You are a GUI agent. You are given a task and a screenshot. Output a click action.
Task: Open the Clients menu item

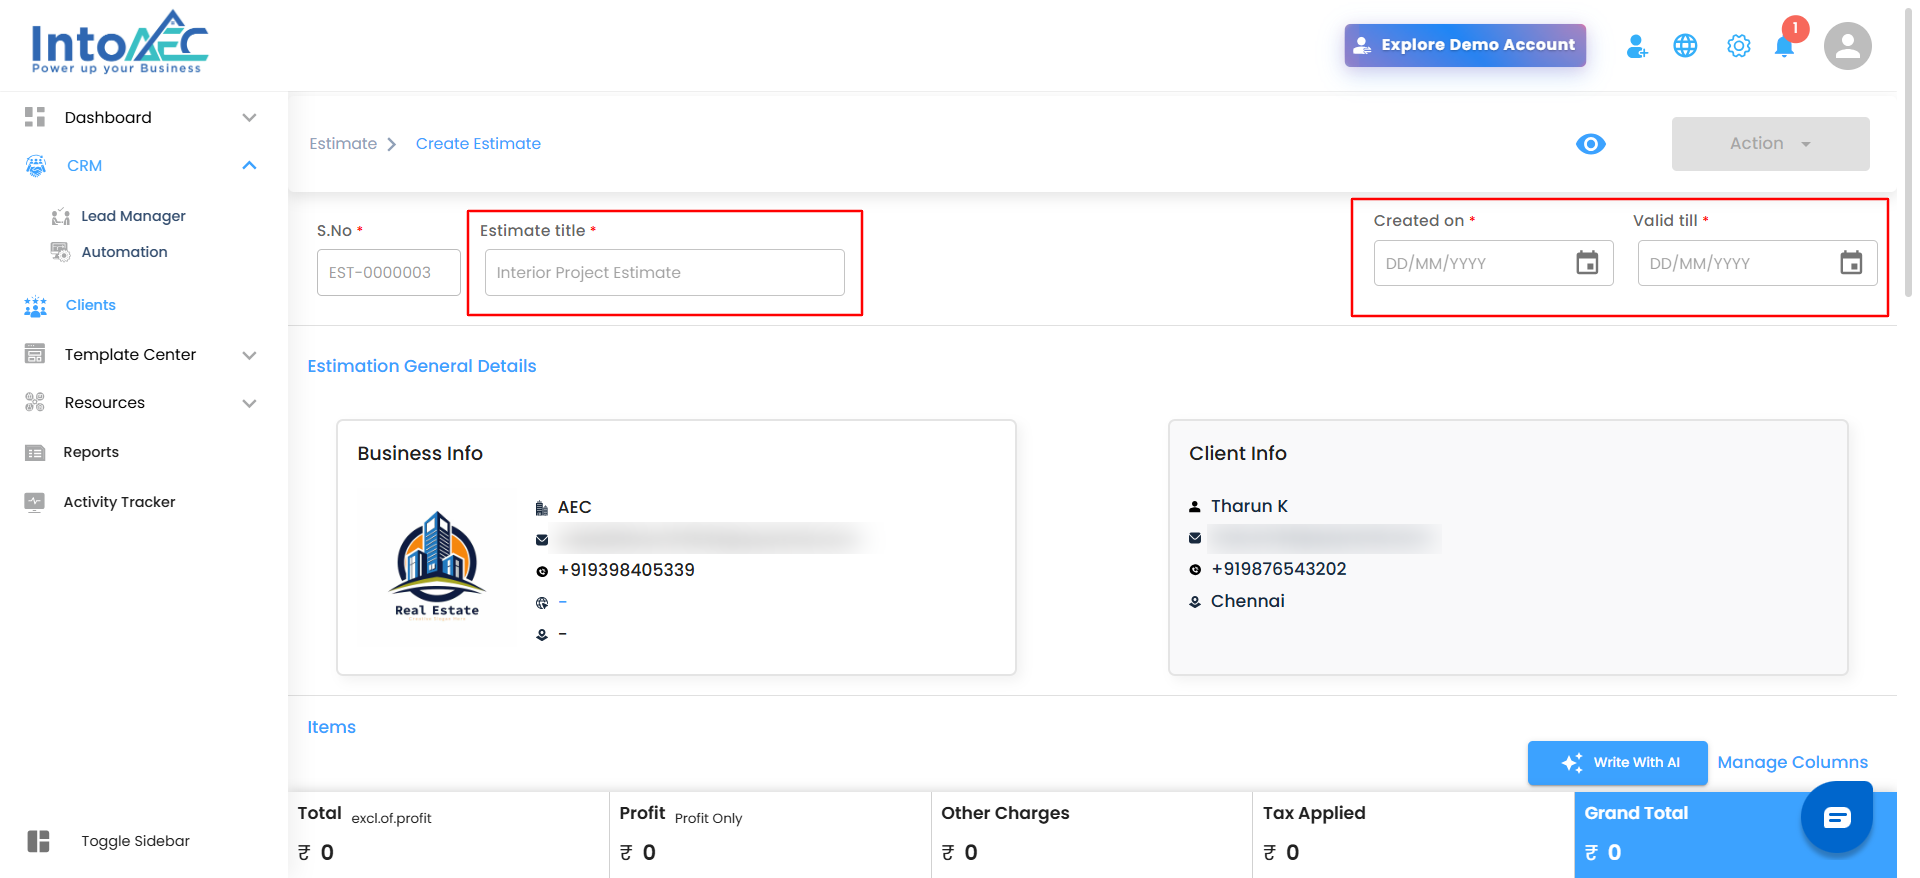tap(90, 305)
